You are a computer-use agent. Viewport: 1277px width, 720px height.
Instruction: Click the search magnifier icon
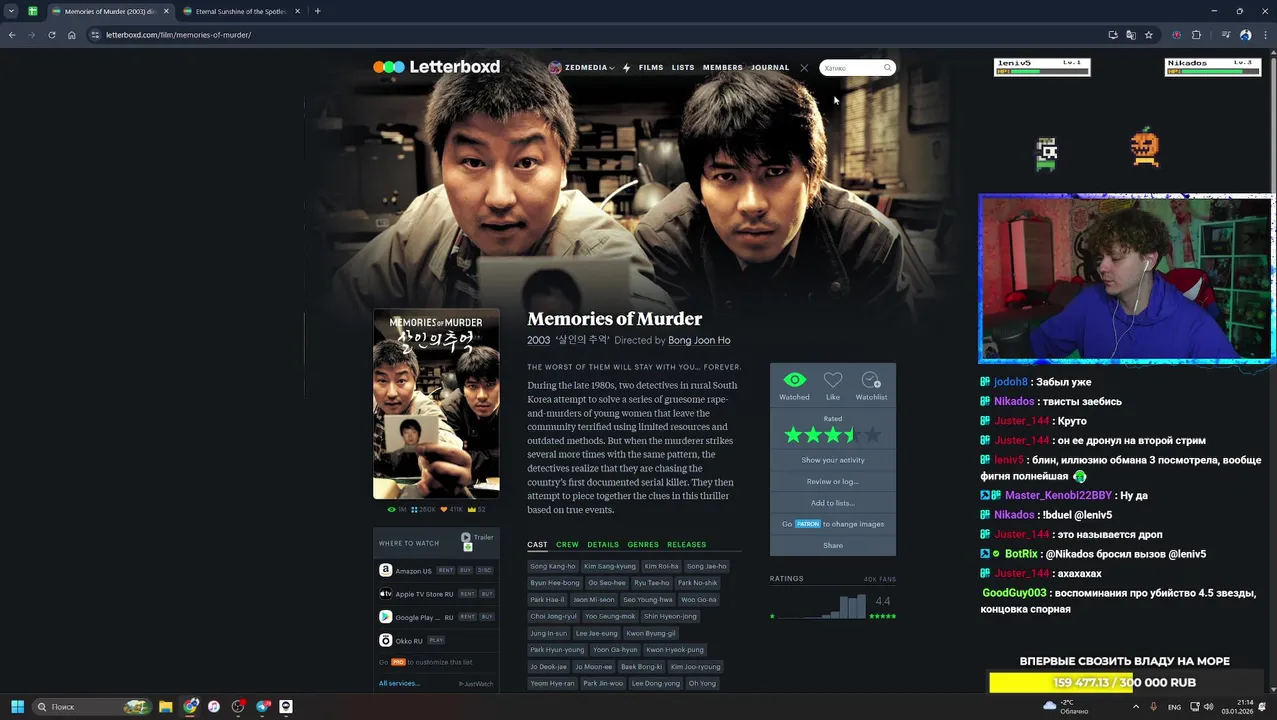click(x=886, y=68)
